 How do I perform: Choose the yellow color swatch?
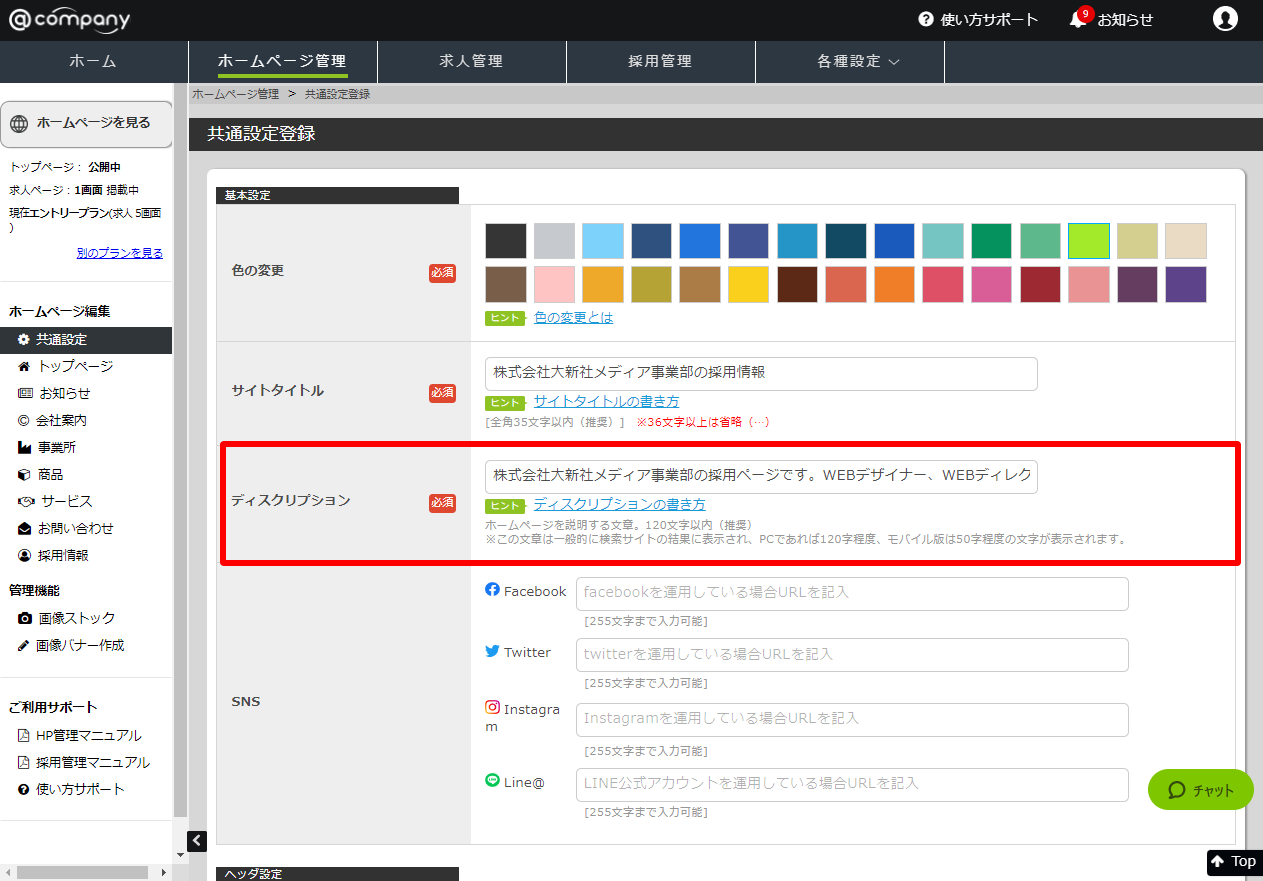(748, 285)
